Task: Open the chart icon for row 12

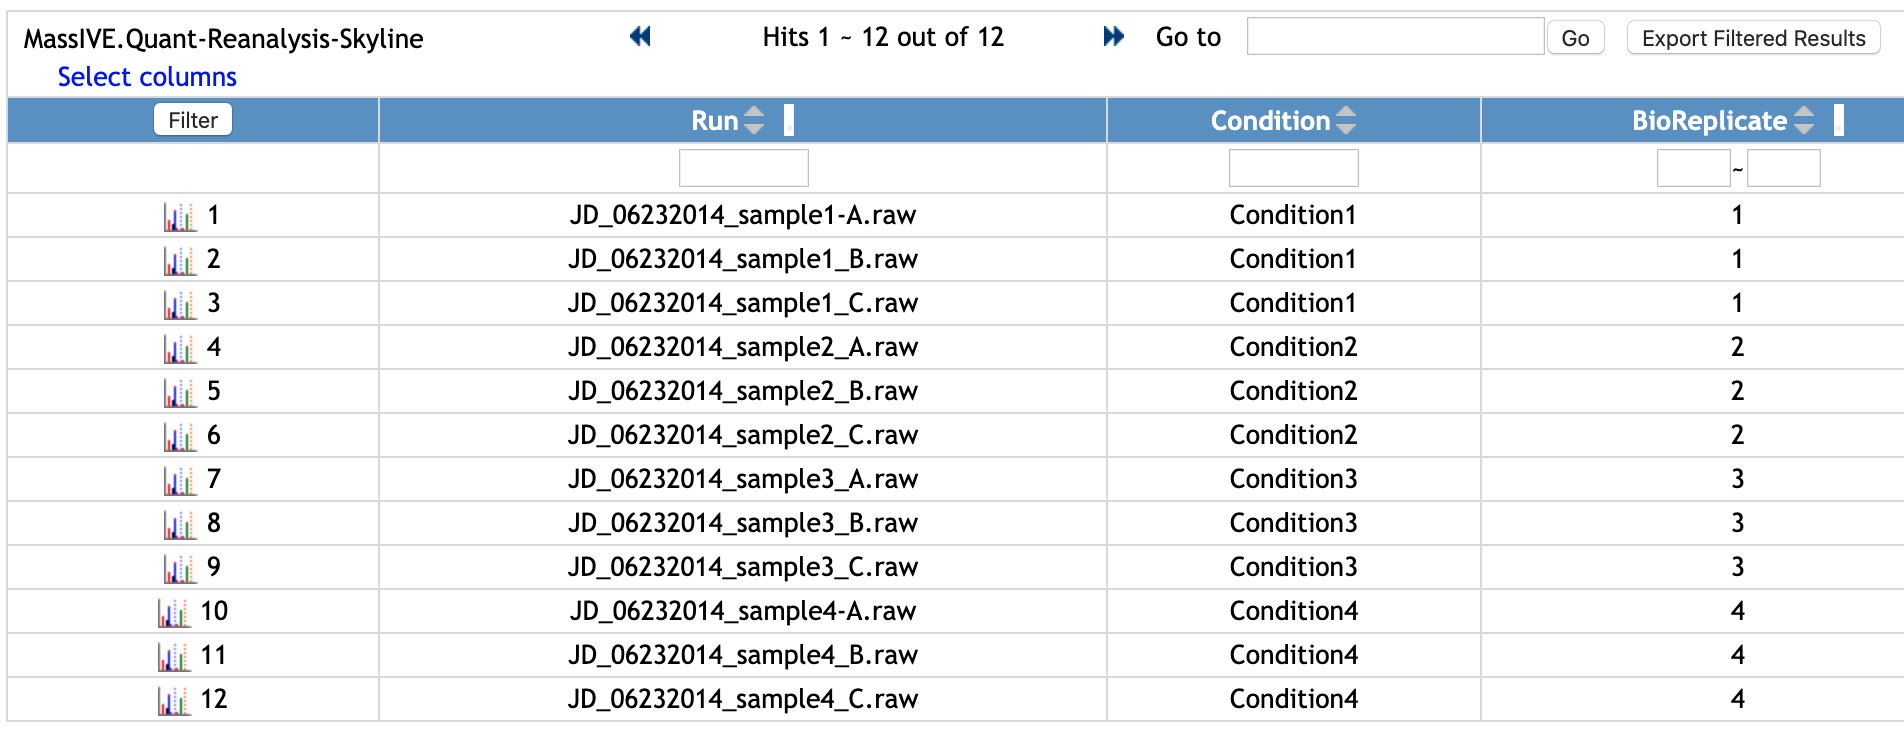Action: [x=174, y=701]
